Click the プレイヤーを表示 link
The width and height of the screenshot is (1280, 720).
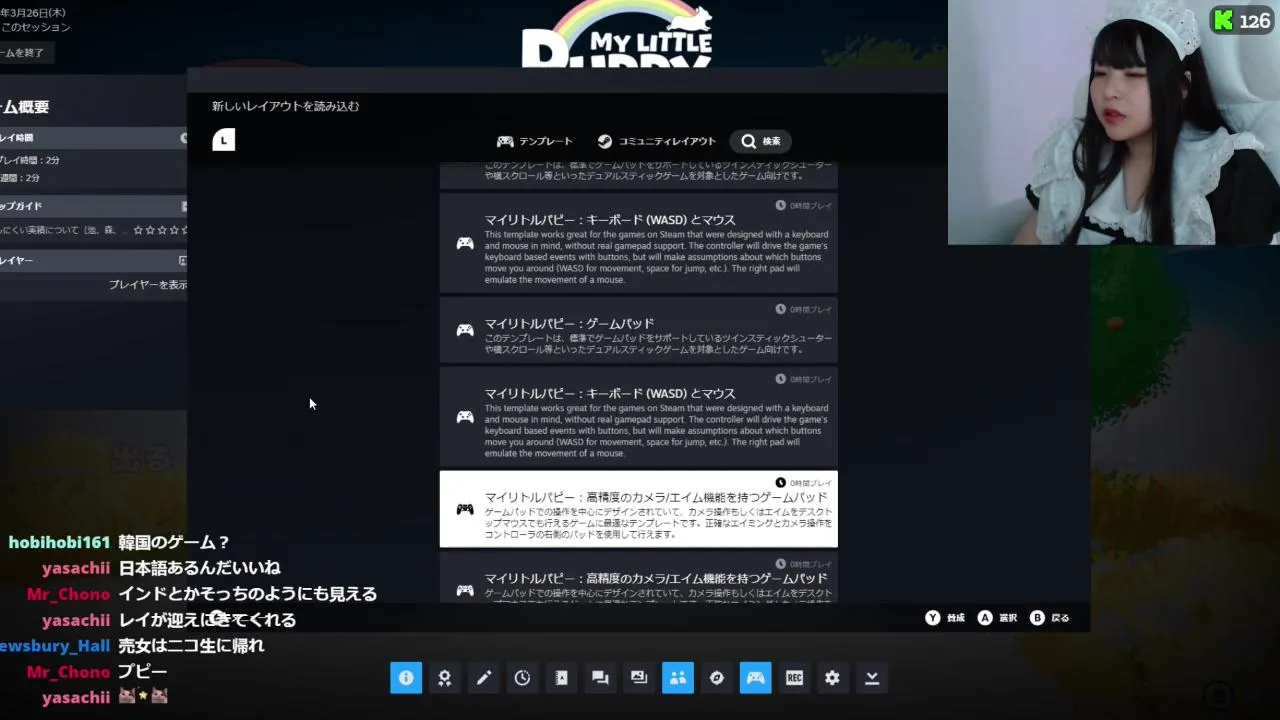tap(148, 284)
